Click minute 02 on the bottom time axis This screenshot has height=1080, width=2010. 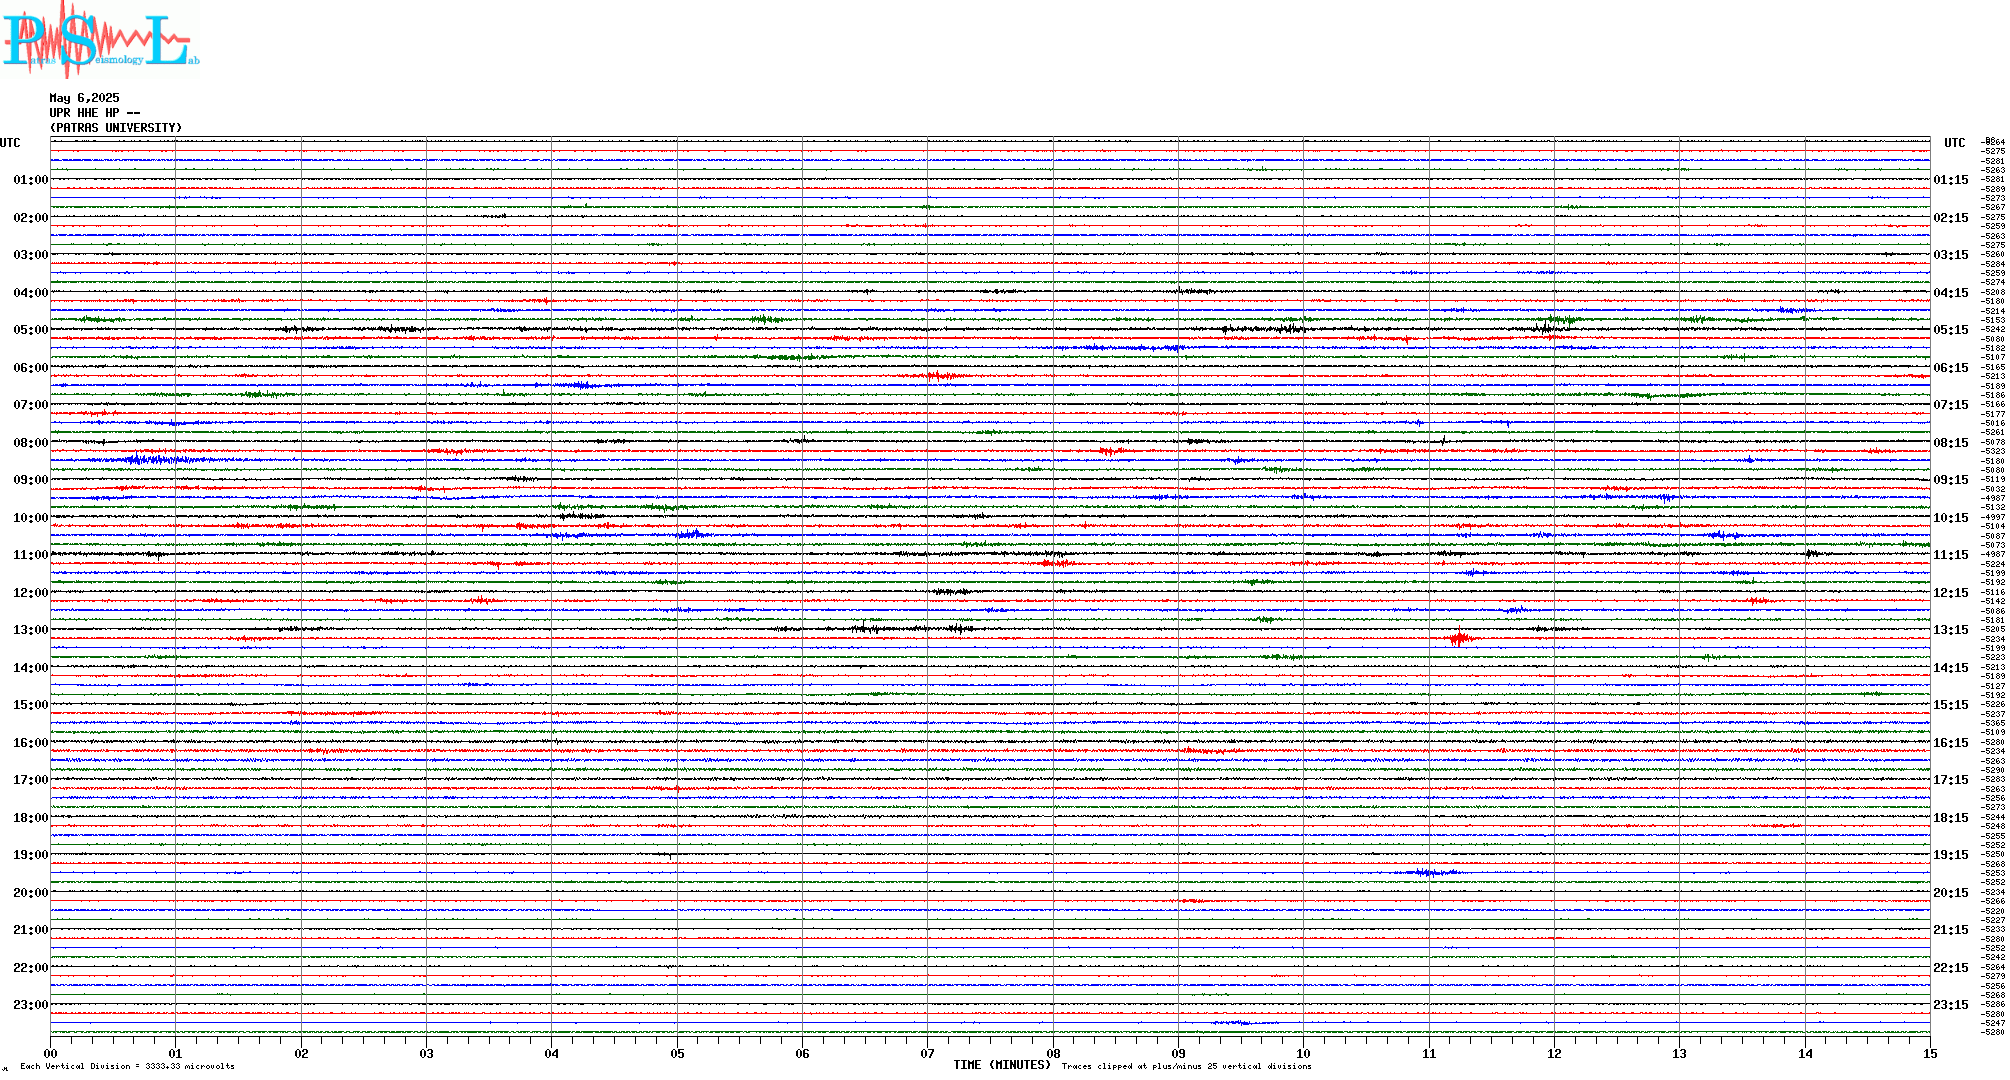[301, 1053]
